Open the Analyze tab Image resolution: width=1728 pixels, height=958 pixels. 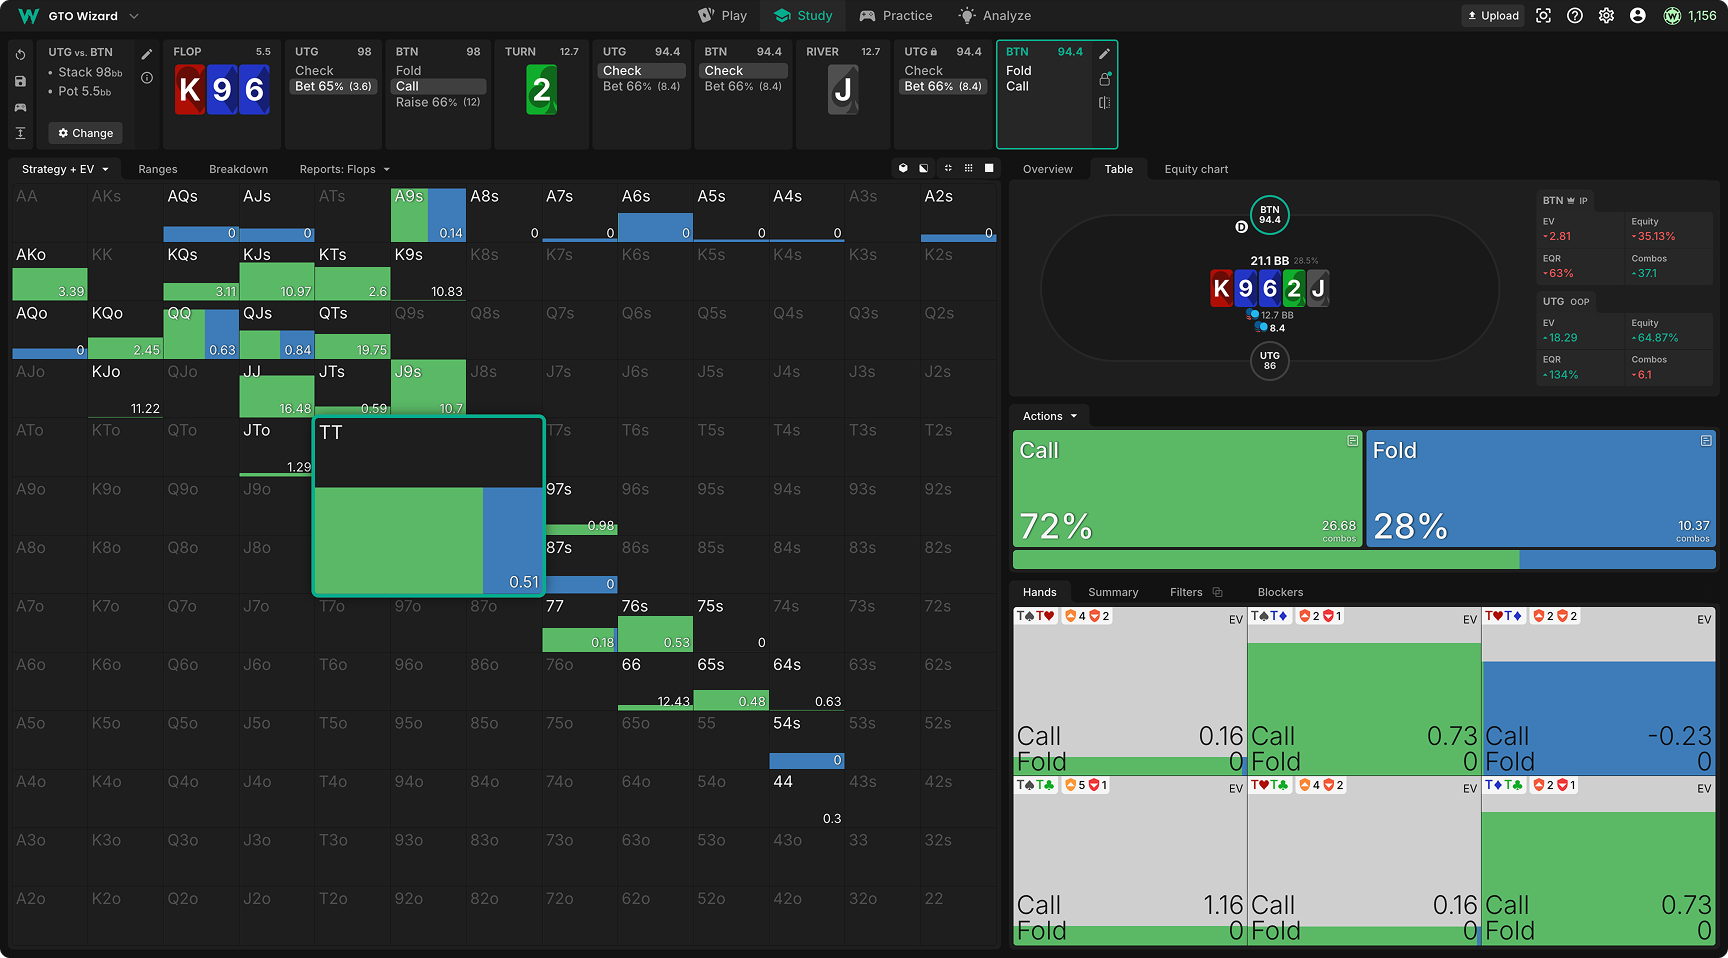click(995, 16)
